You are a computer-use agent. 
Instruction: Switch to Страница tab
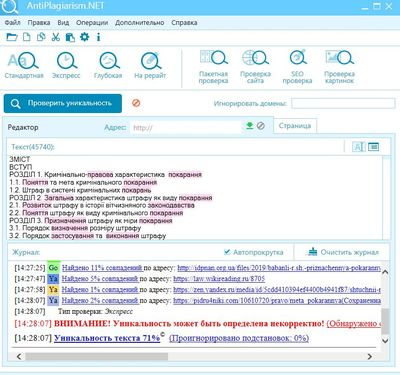295,126
